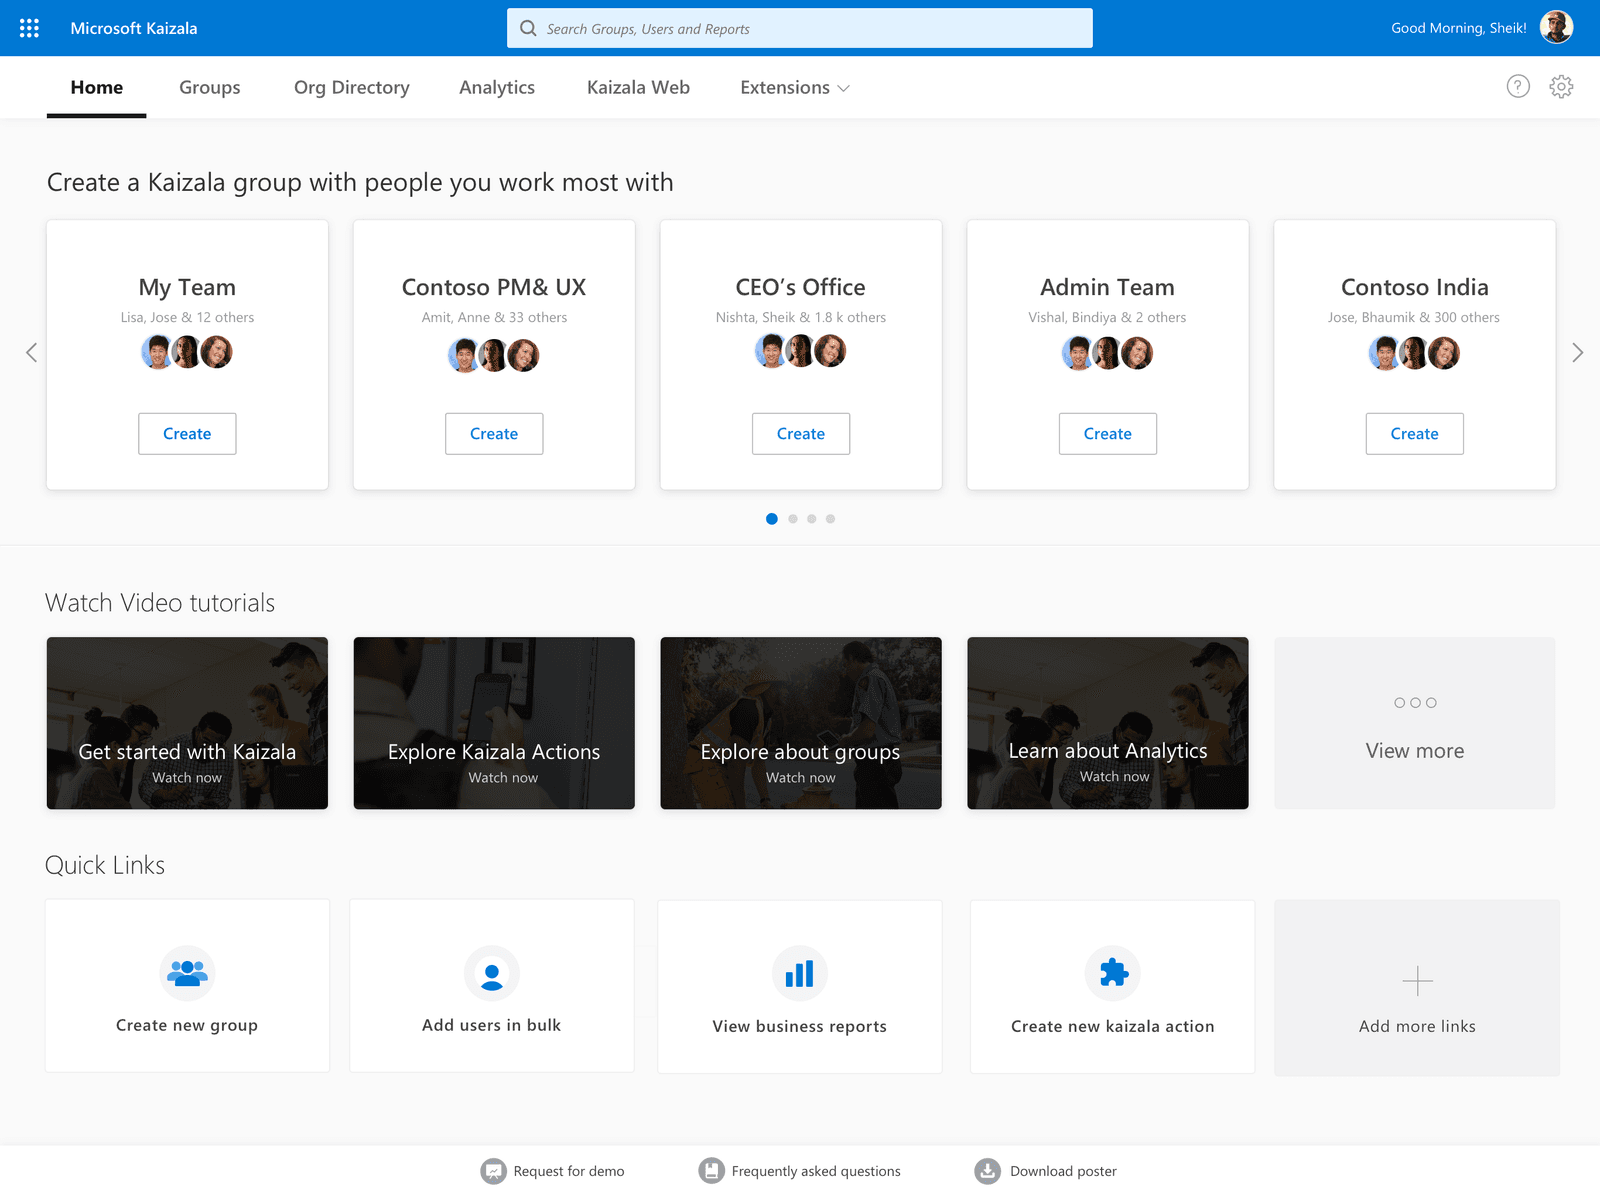Click the Add more links plus icon
The image size is (1600, 1197).
[x=1417, y=981]
